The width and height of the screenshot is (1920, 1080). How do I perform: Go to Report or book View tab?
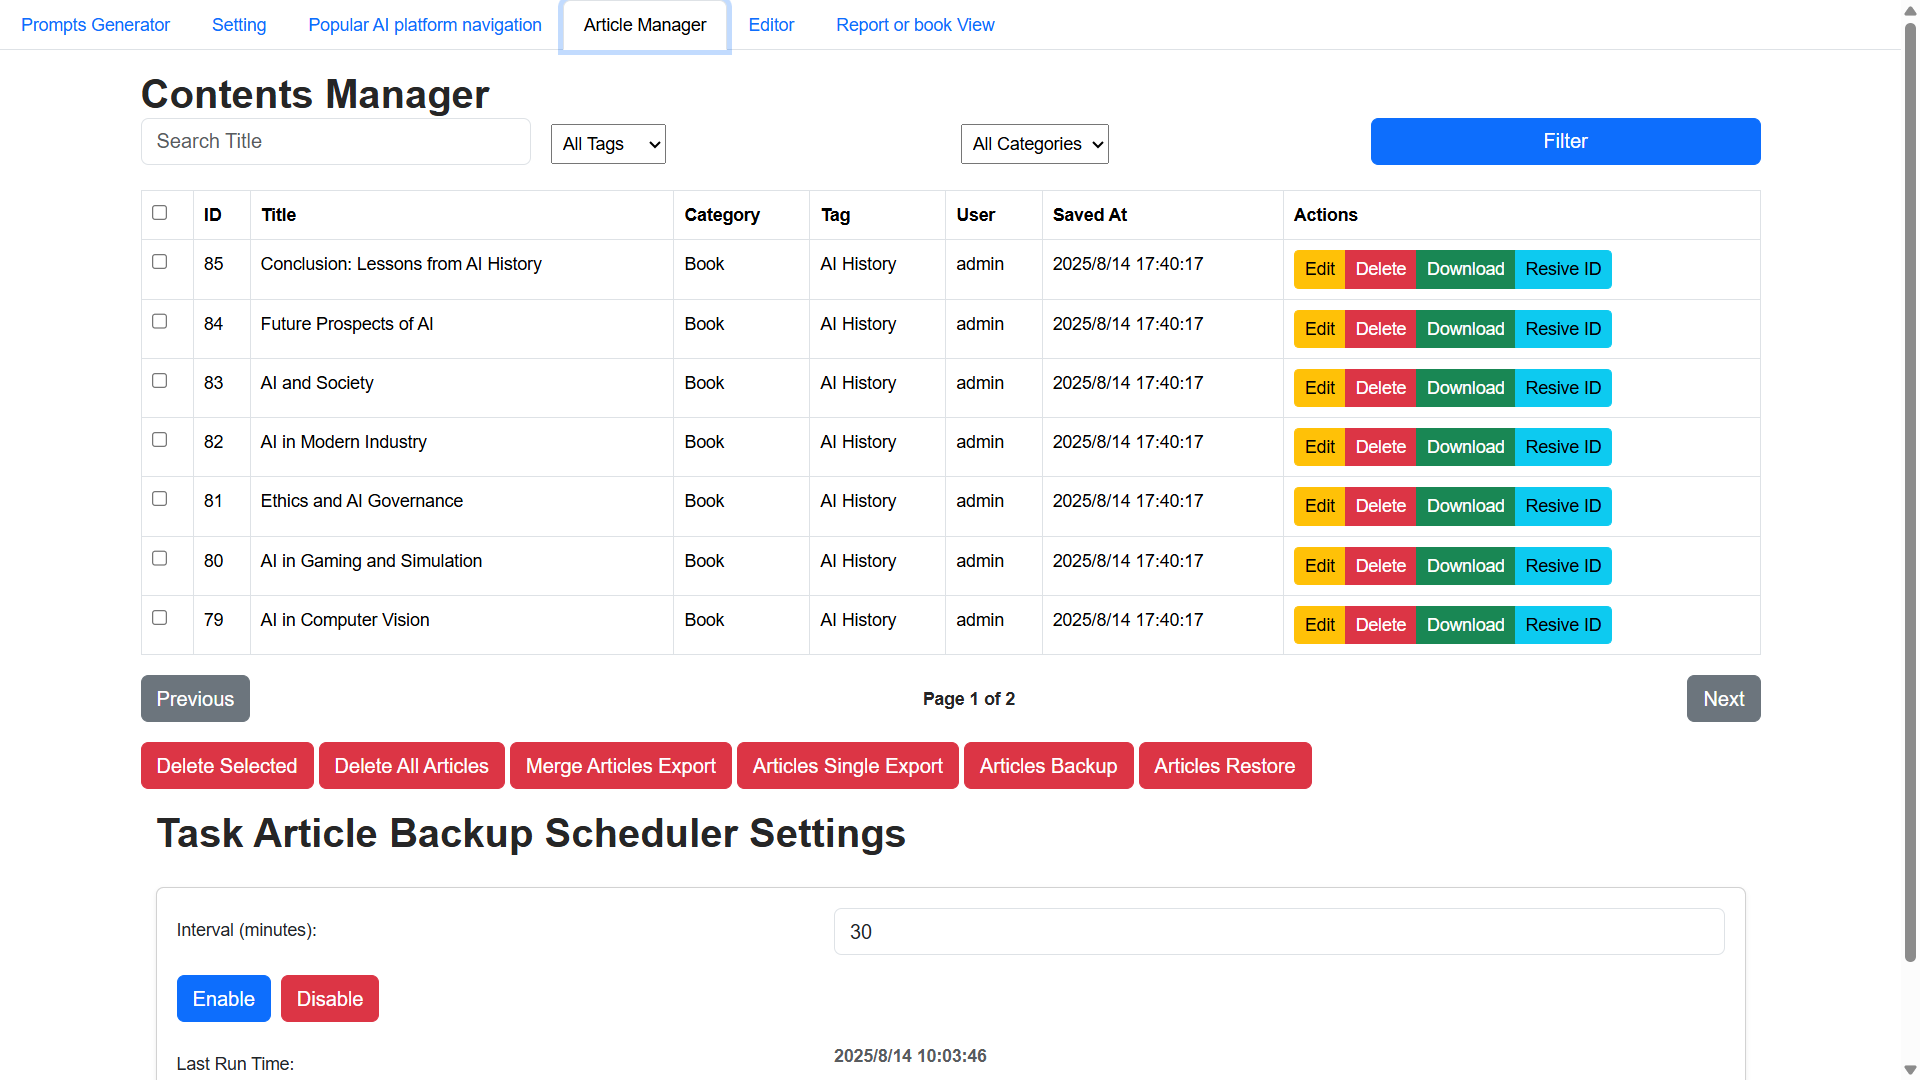(915, 25)
